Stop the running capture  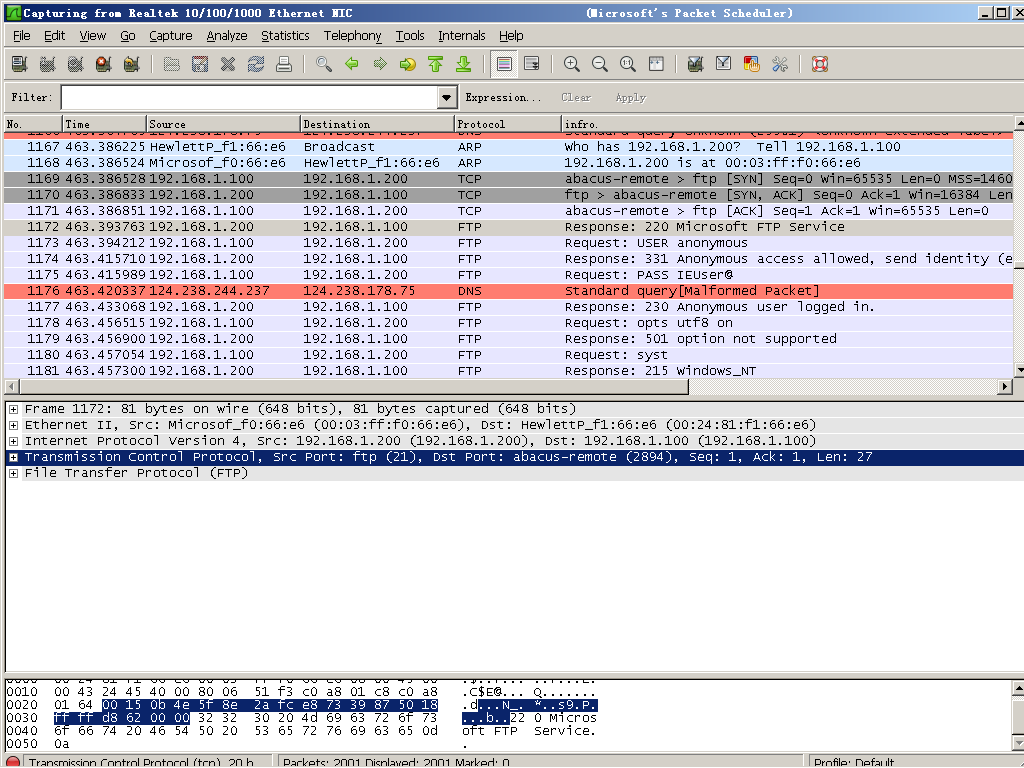103,64
